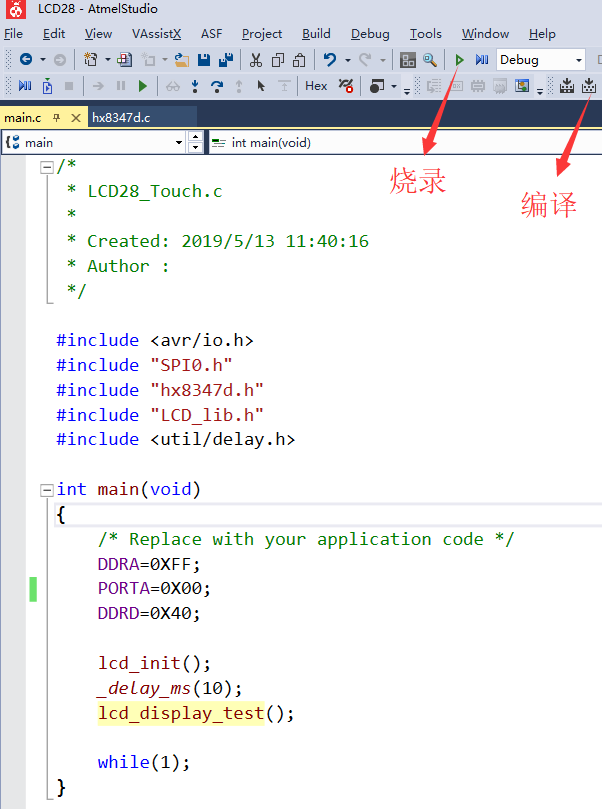Click the #include "SPI0.h" line

point(144,365)
